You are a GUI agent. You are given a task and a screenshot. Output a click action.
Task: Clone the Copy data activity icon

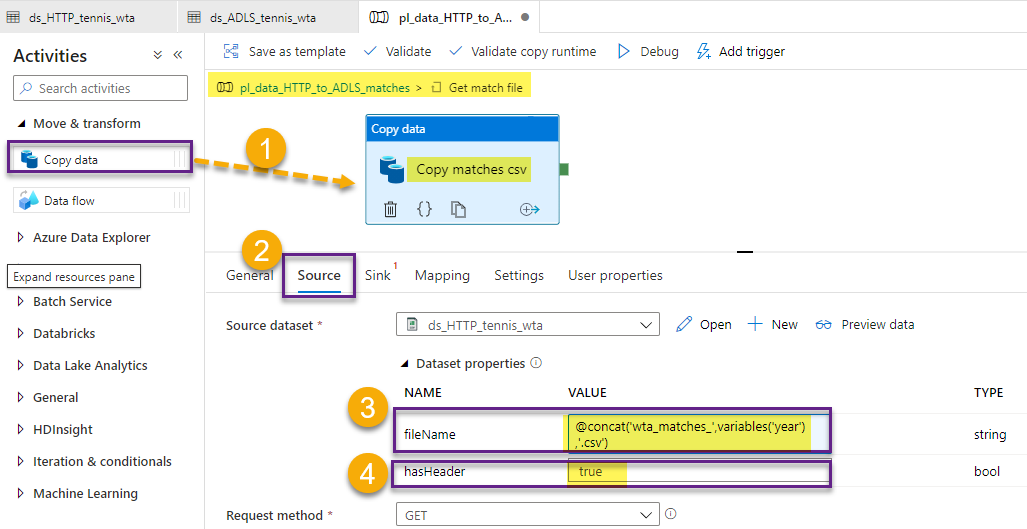click(458, 209)
